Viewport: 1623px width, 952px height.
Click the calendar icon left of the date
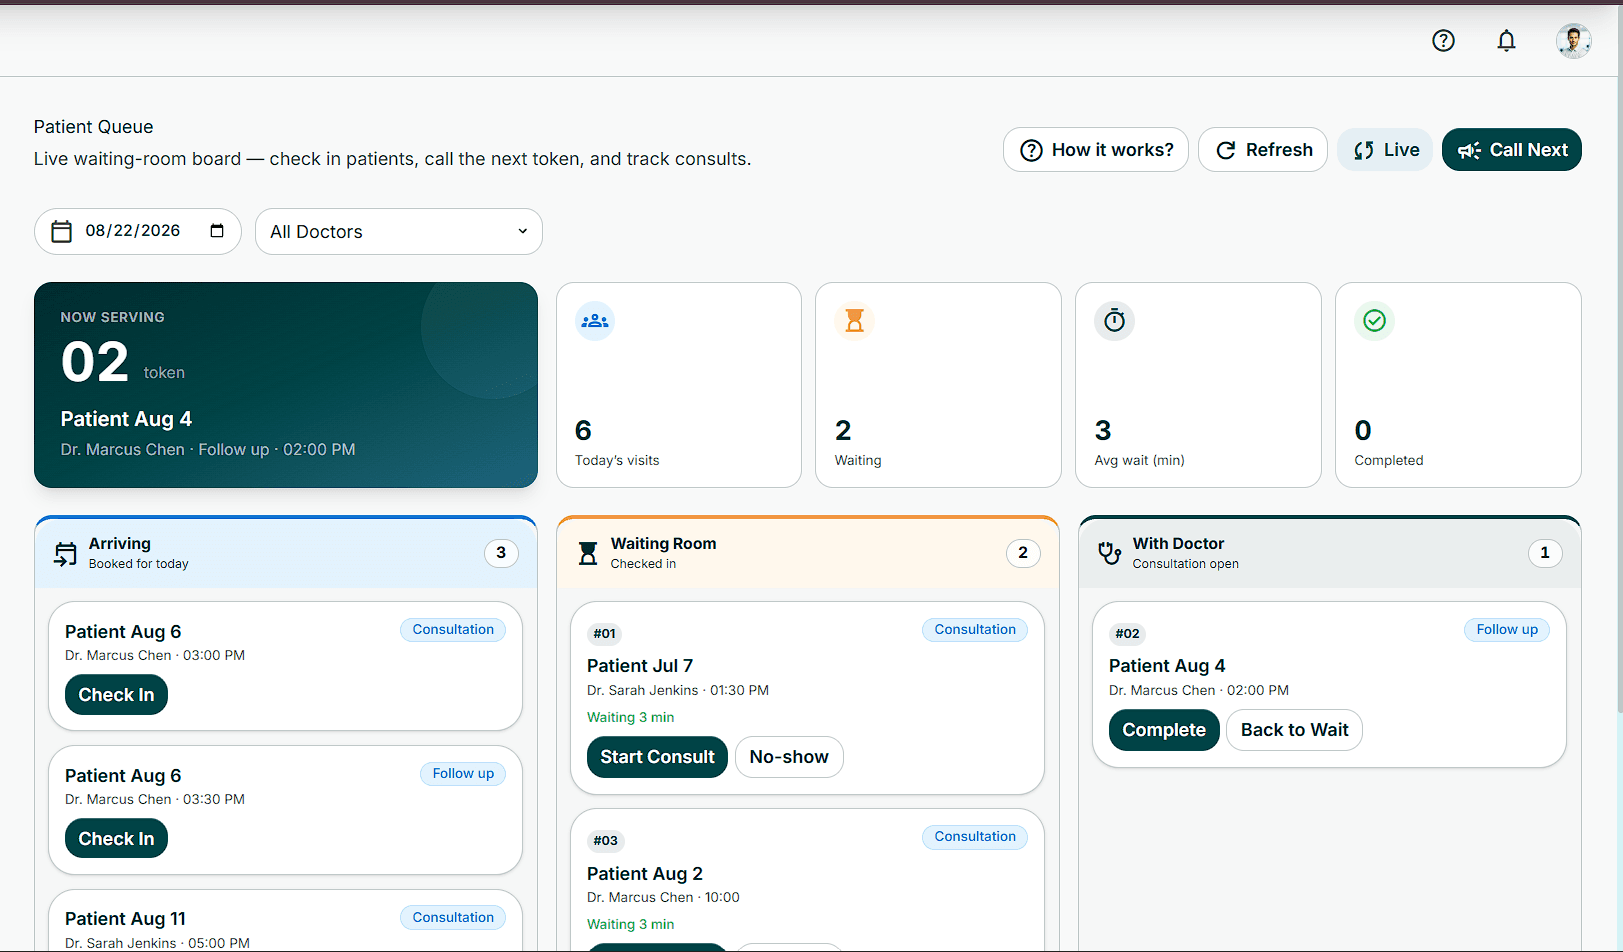tap(62, 231)
